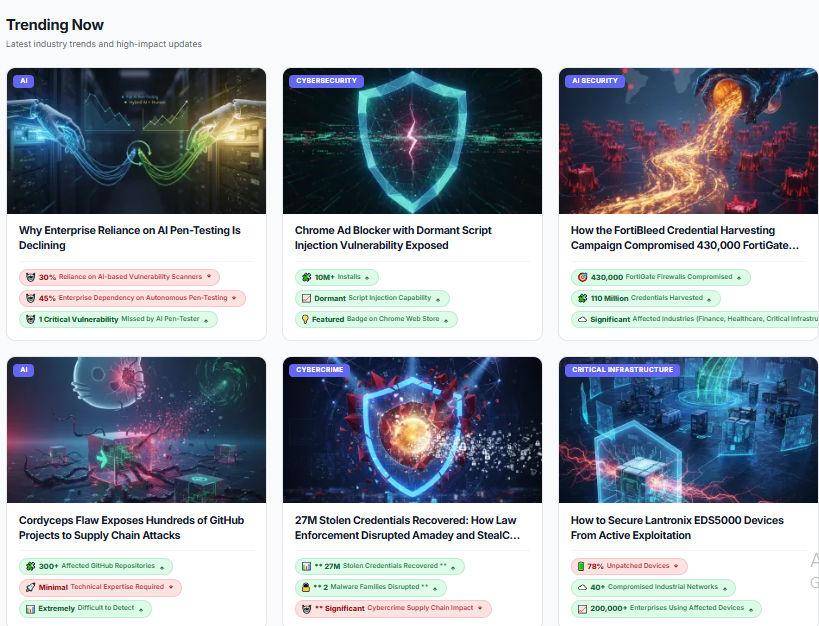Viewport: 819px width, 626px height.
Task: Open How to Secure Lantronix EDS5000 Devices headline
Action: (x=677, y=528)
